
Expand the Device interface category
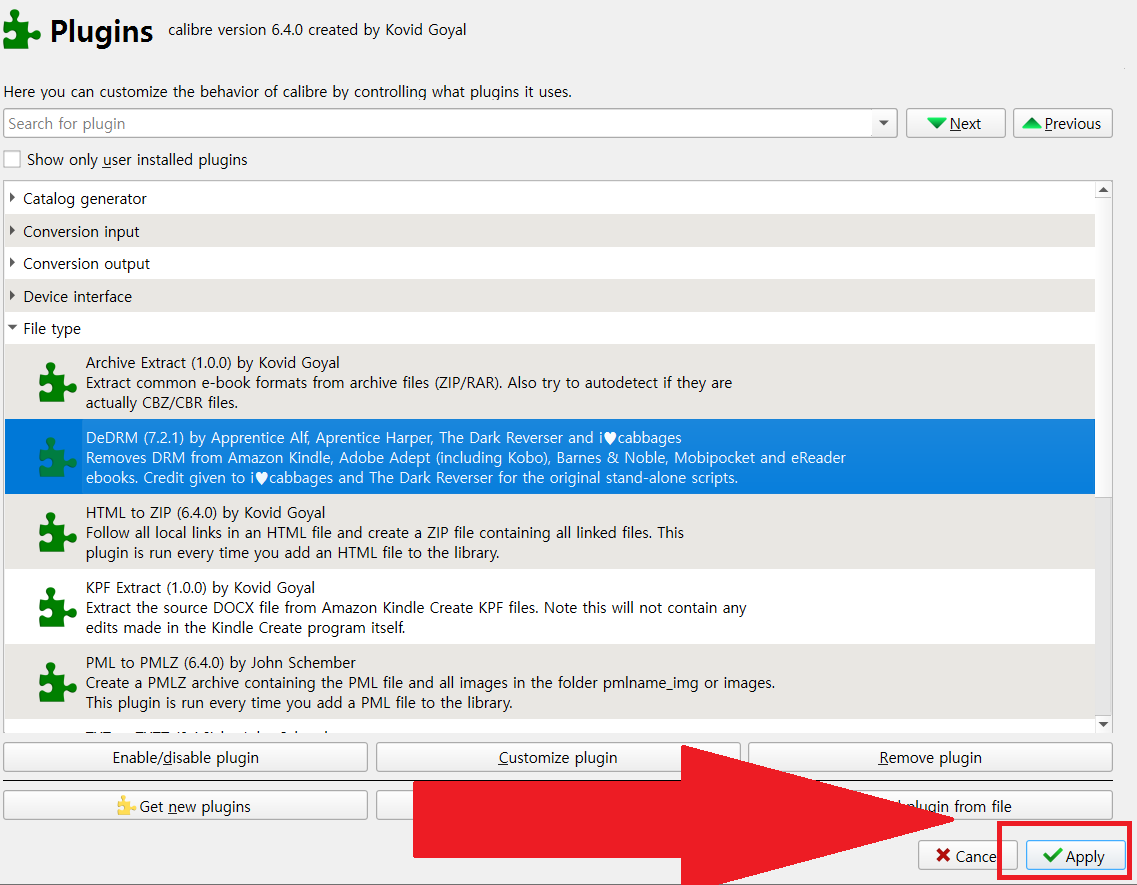[x=12, y=296]
